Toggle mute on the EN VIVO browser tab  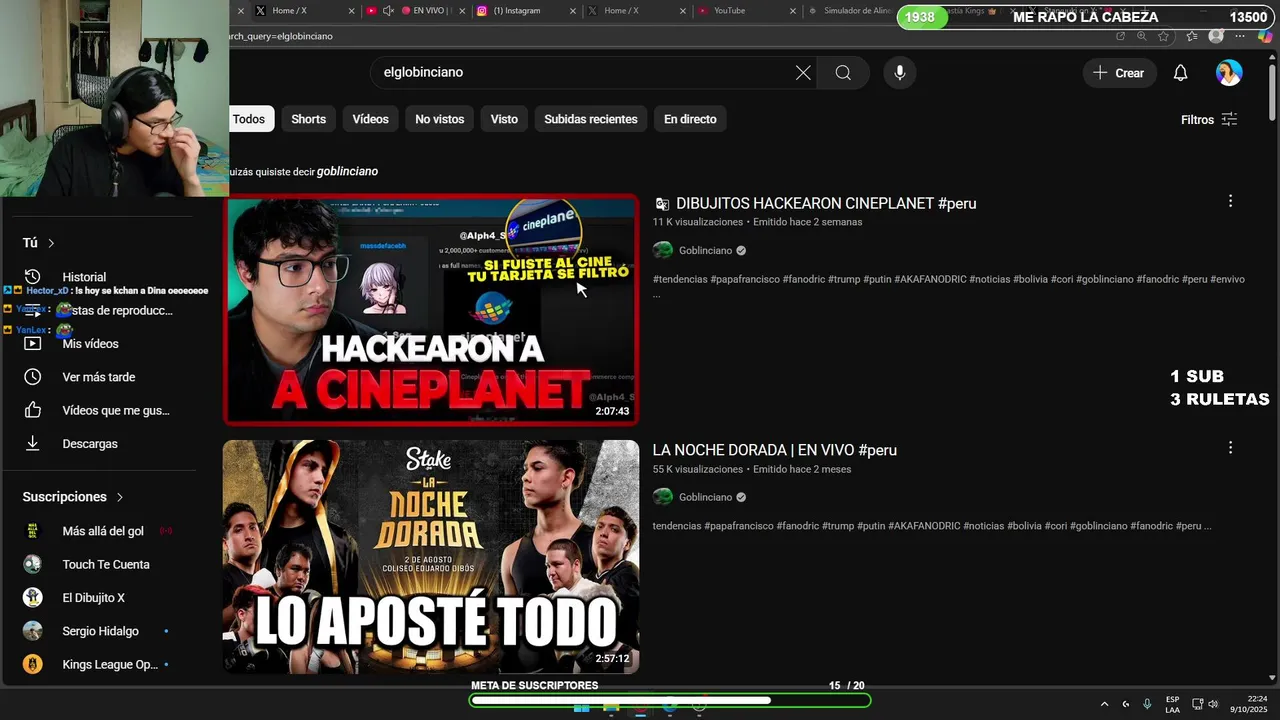(388, 11)
